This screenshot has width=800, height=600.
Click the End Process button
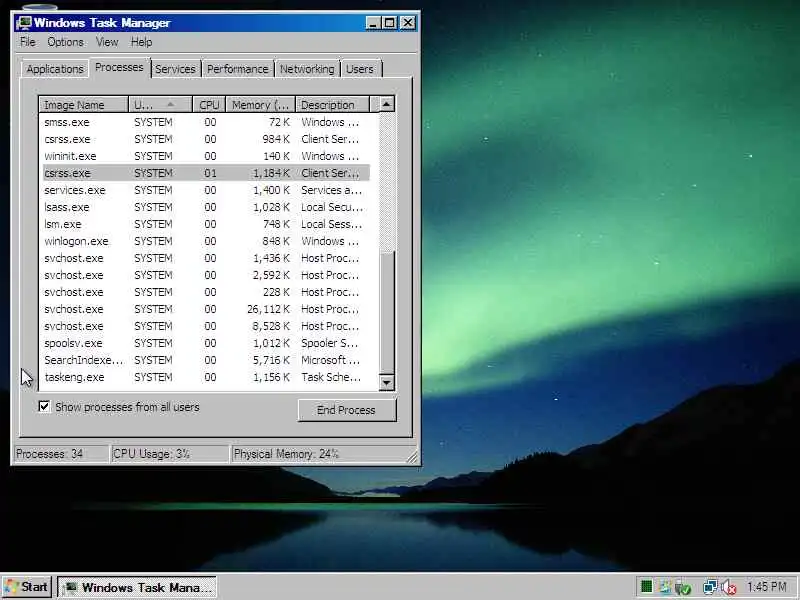pos(346,410)
